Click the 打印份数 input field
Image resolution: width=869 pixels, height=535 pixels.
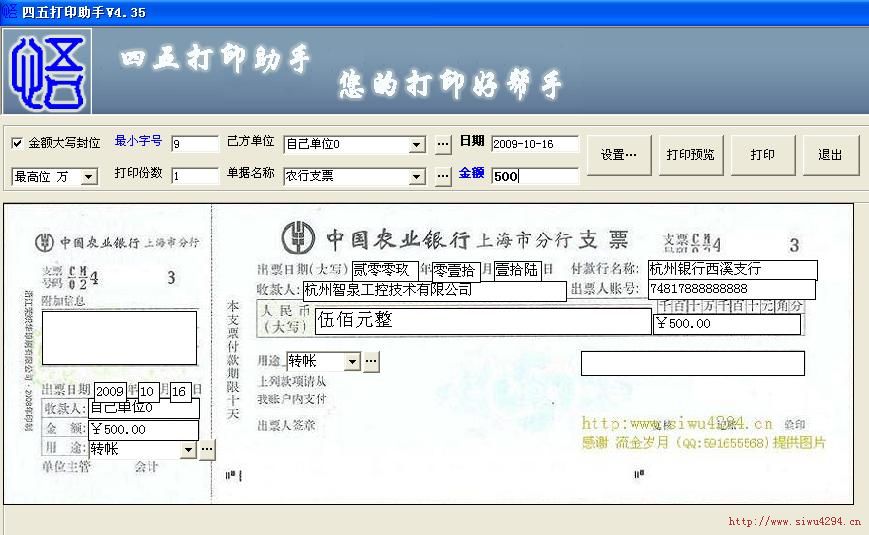coord(194,176)
